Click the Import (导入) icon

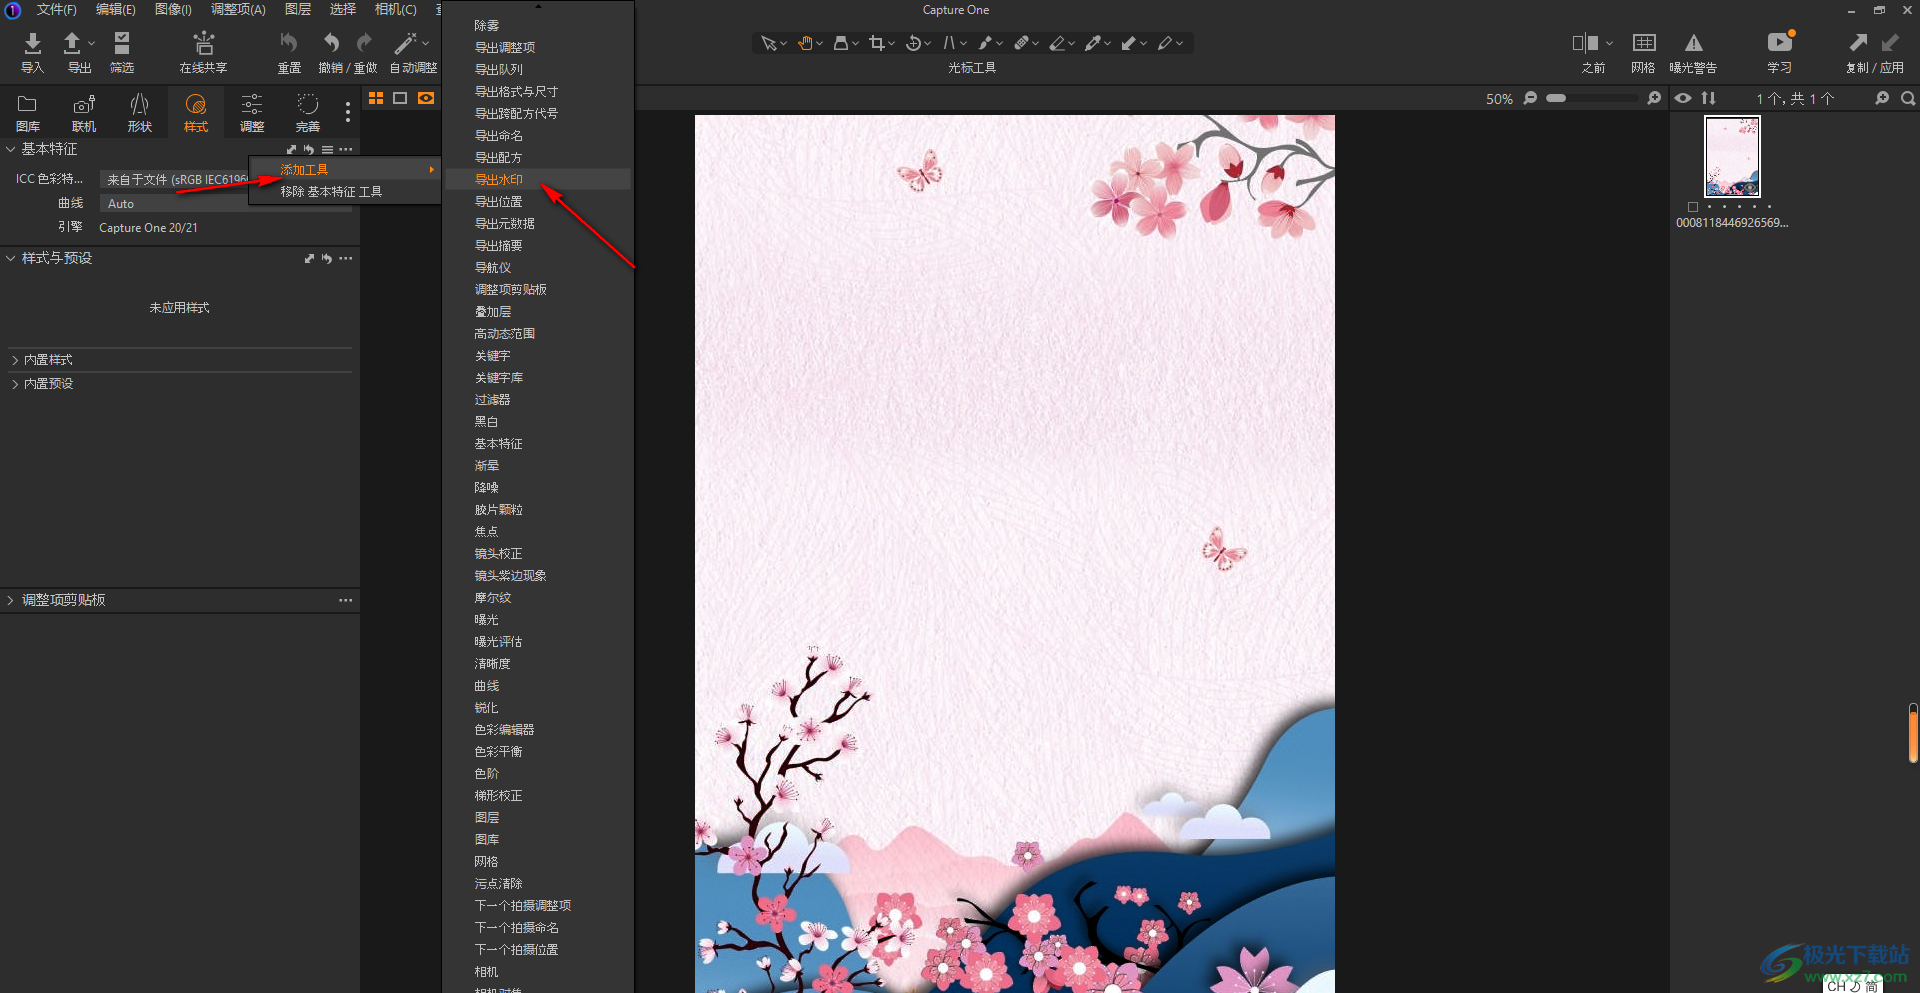click(x=32, y=43)
